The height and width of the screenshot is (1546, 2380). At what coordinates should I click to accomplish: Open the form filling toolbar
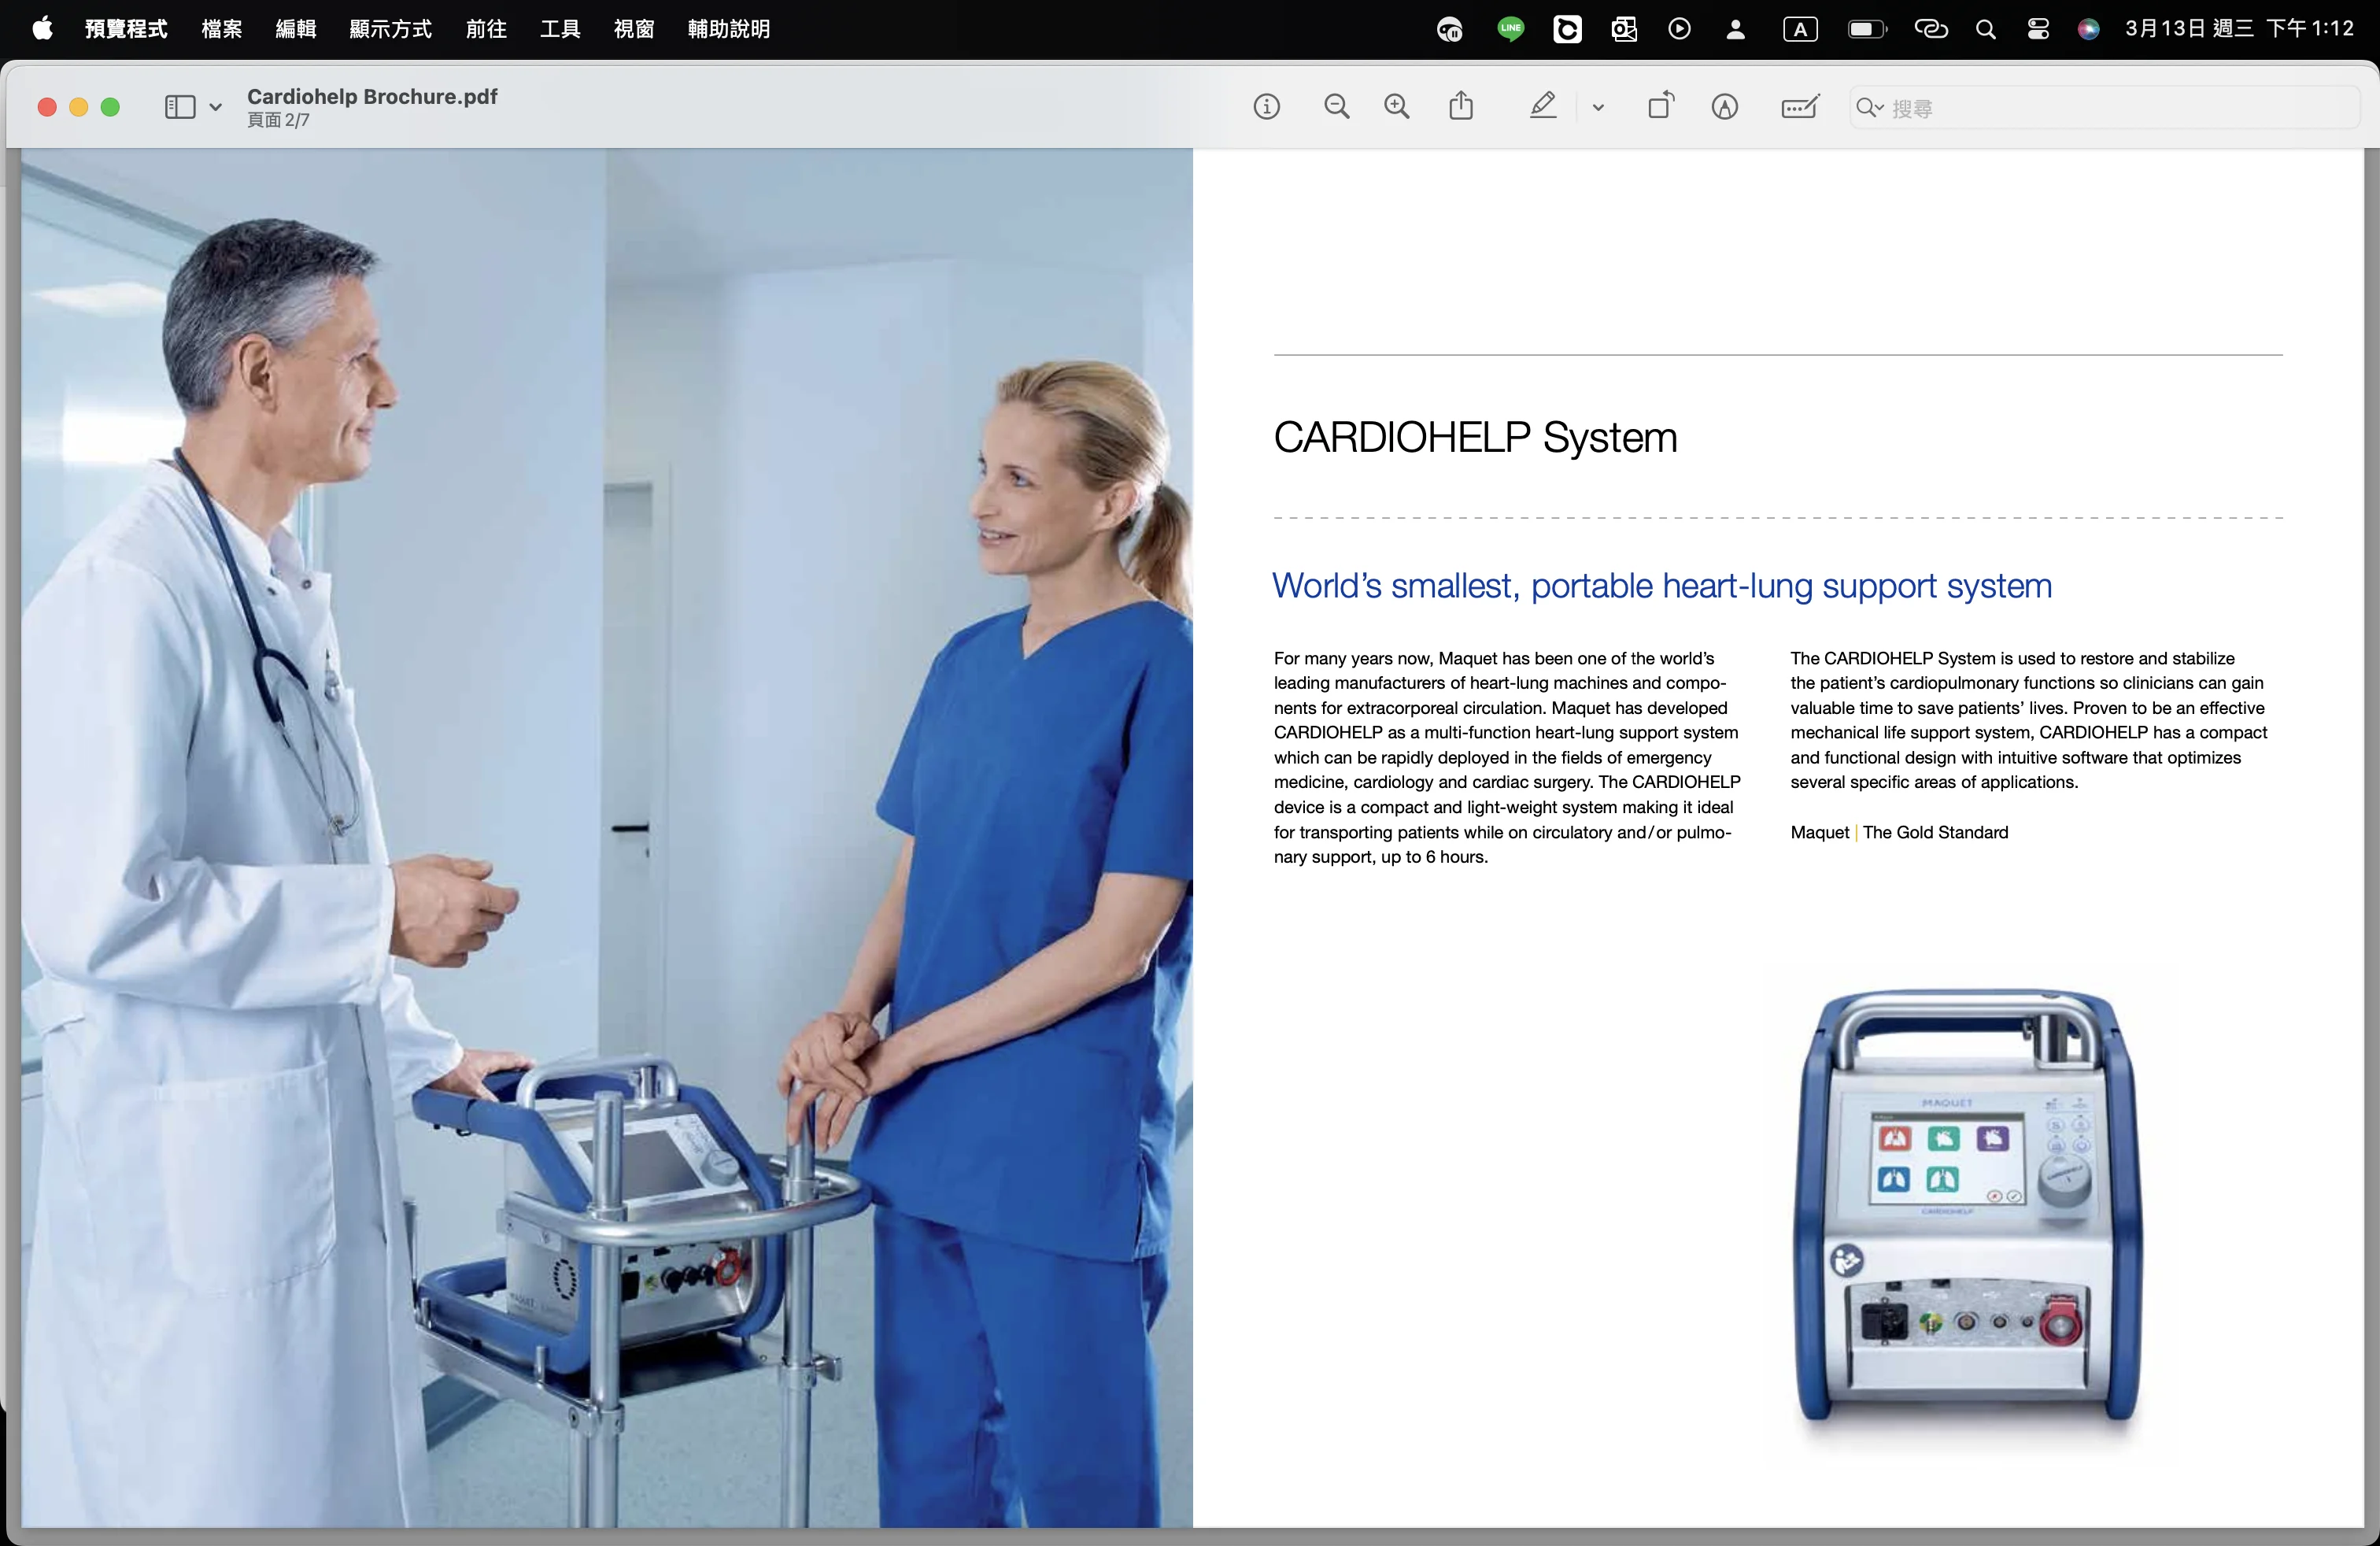1800,107
